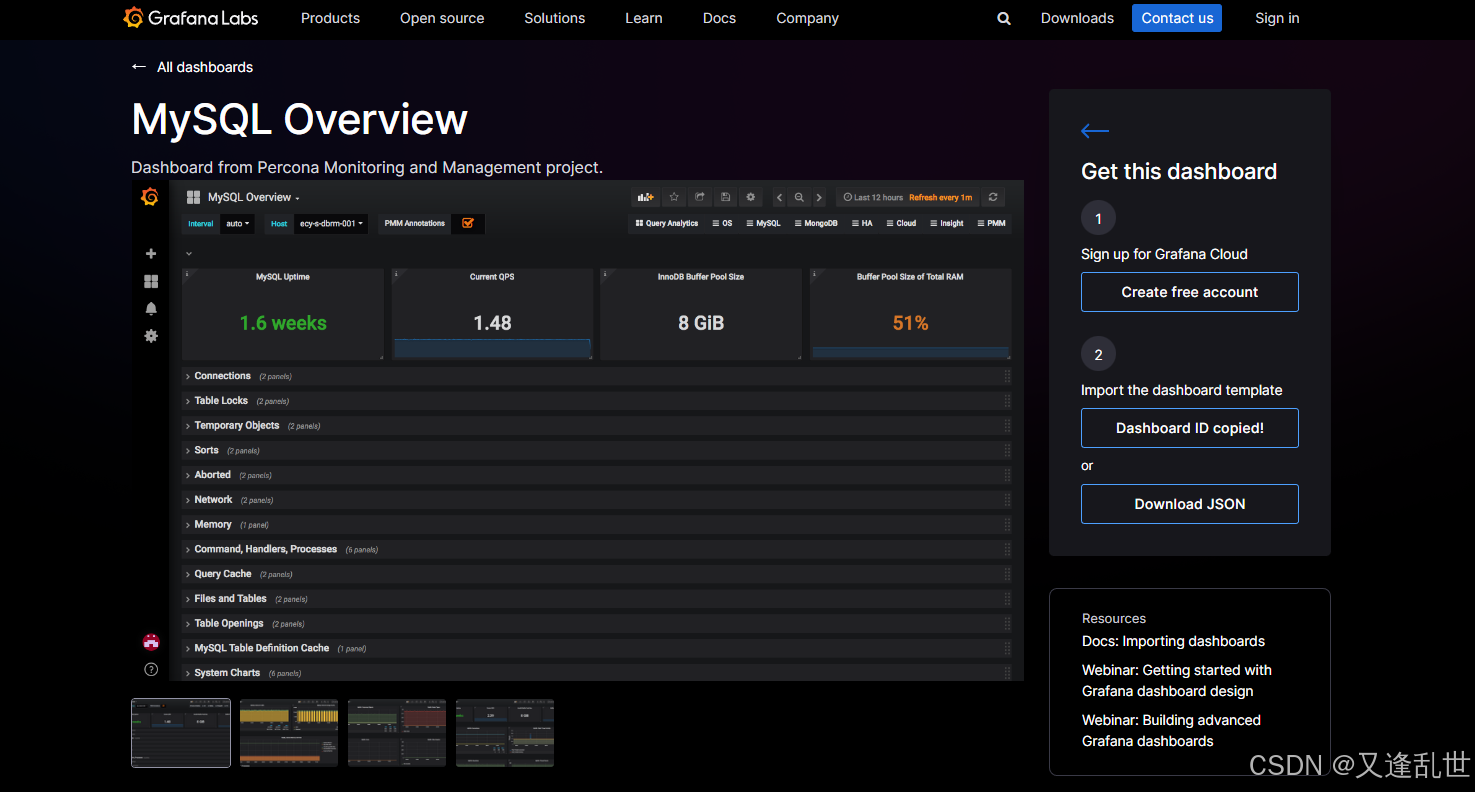Click the plus Create icon in sidebar
The height and width of the screenshot is (792, 1475).
151,254
